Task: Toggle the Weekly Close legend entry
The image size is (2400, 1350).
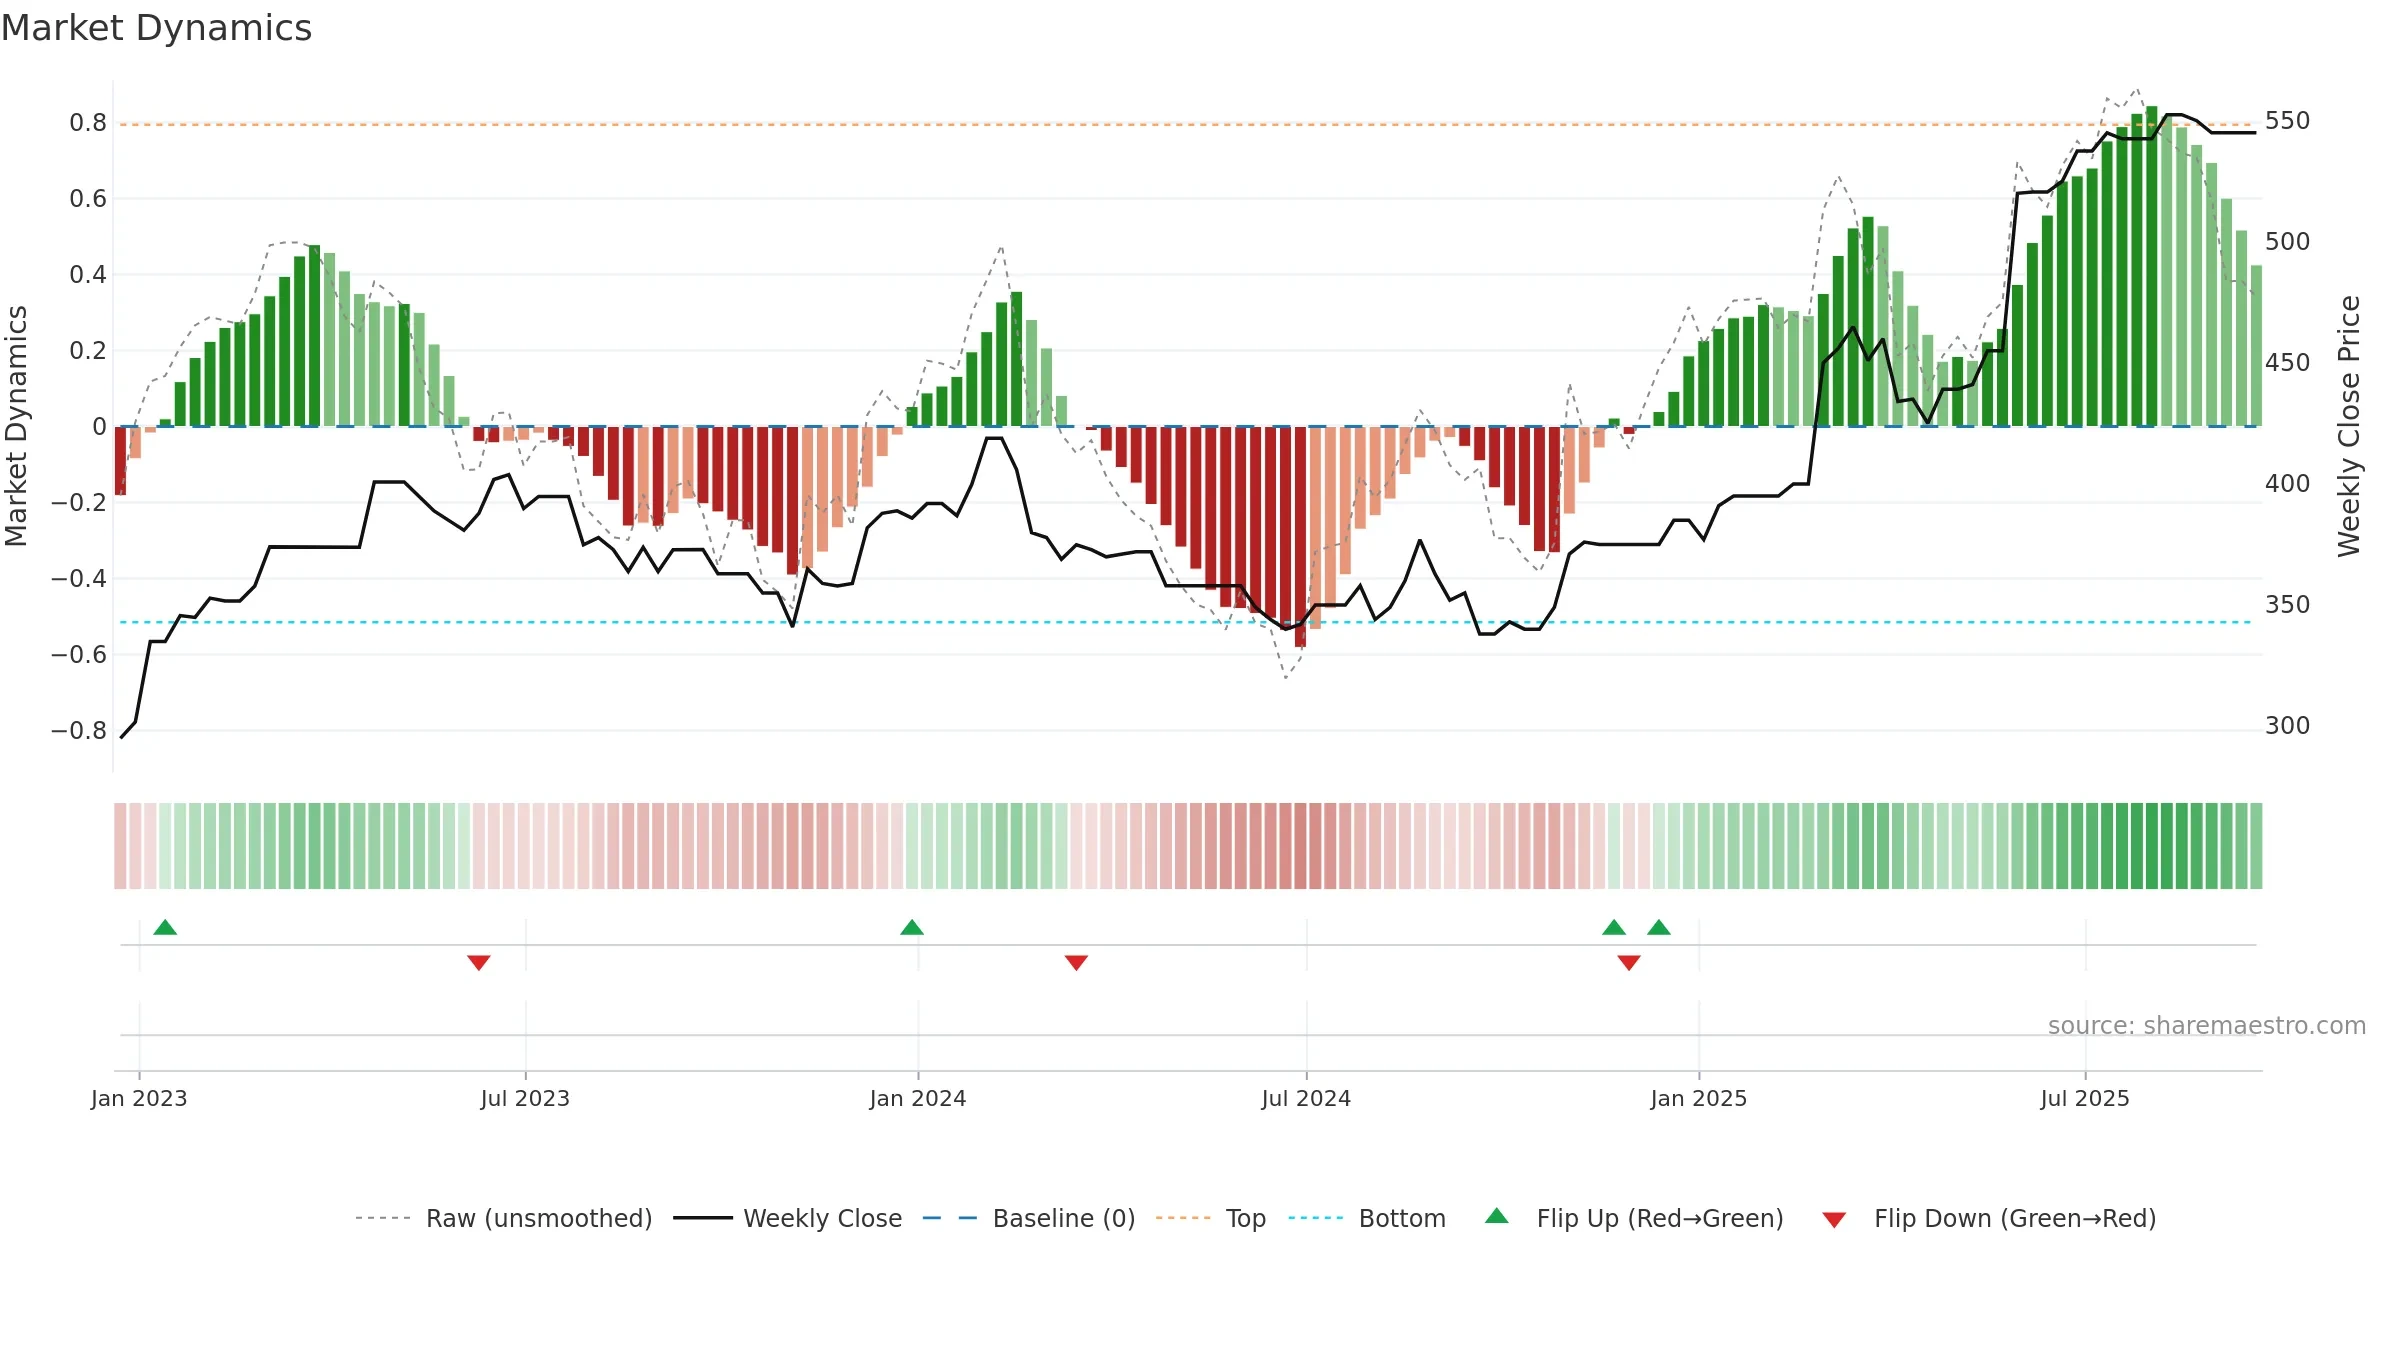Action: pos(788,1218)
